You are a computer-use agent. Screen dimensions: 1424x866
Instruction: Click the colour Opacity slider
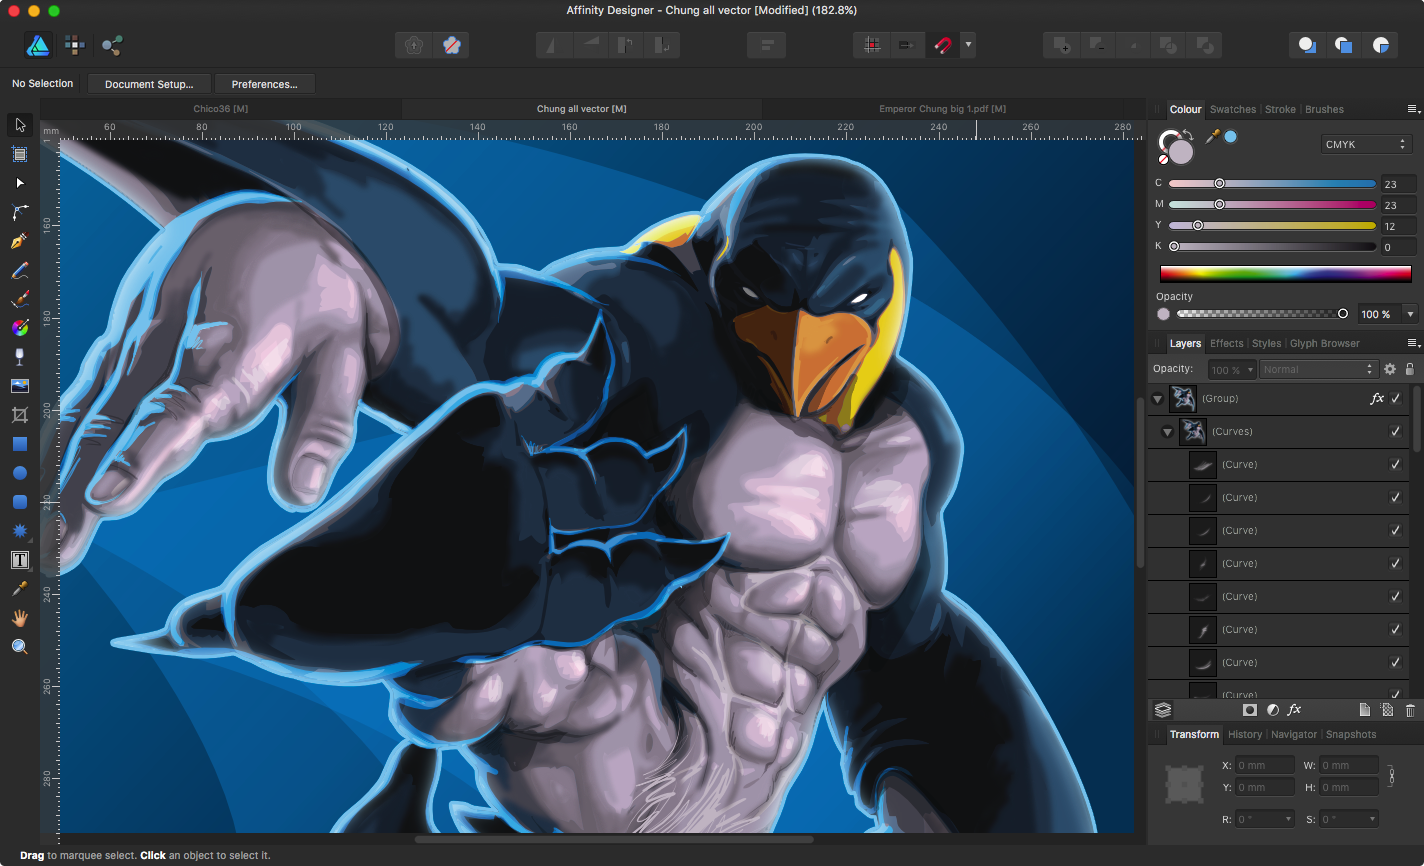[1262, 314]
